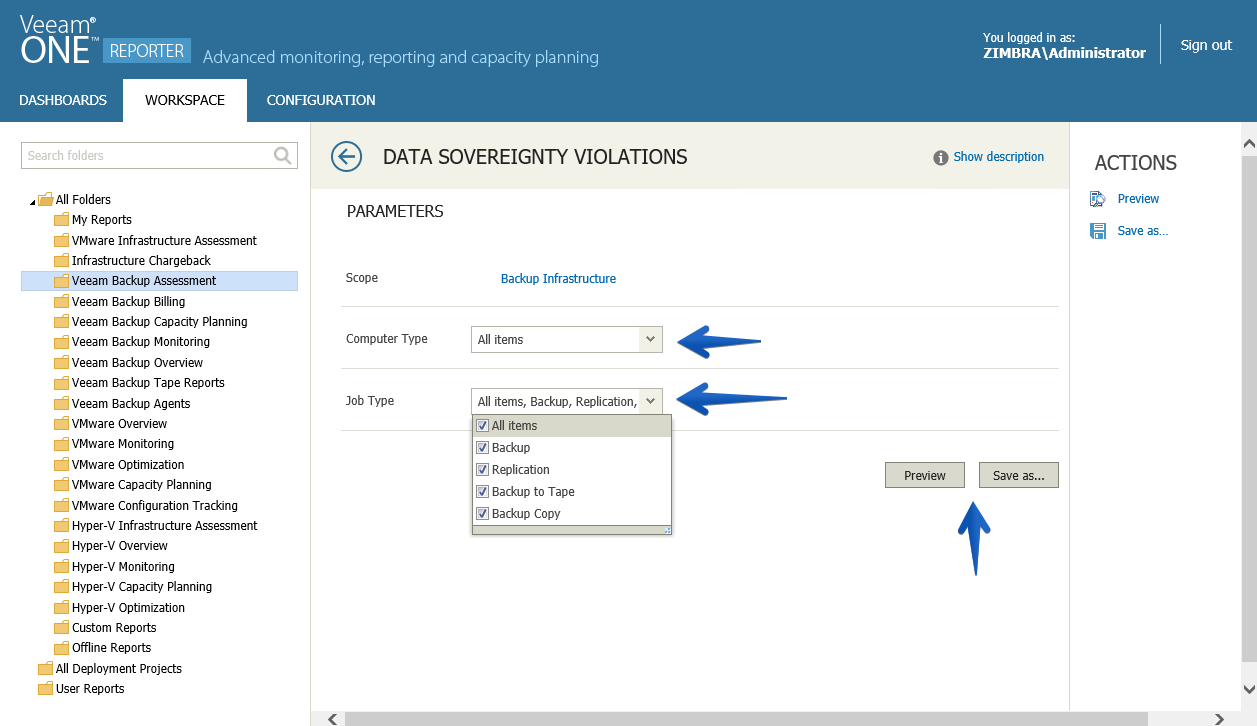The image size is (1257, 726).
Task: Click the back arrow circle icon
Action: [346, 157]
